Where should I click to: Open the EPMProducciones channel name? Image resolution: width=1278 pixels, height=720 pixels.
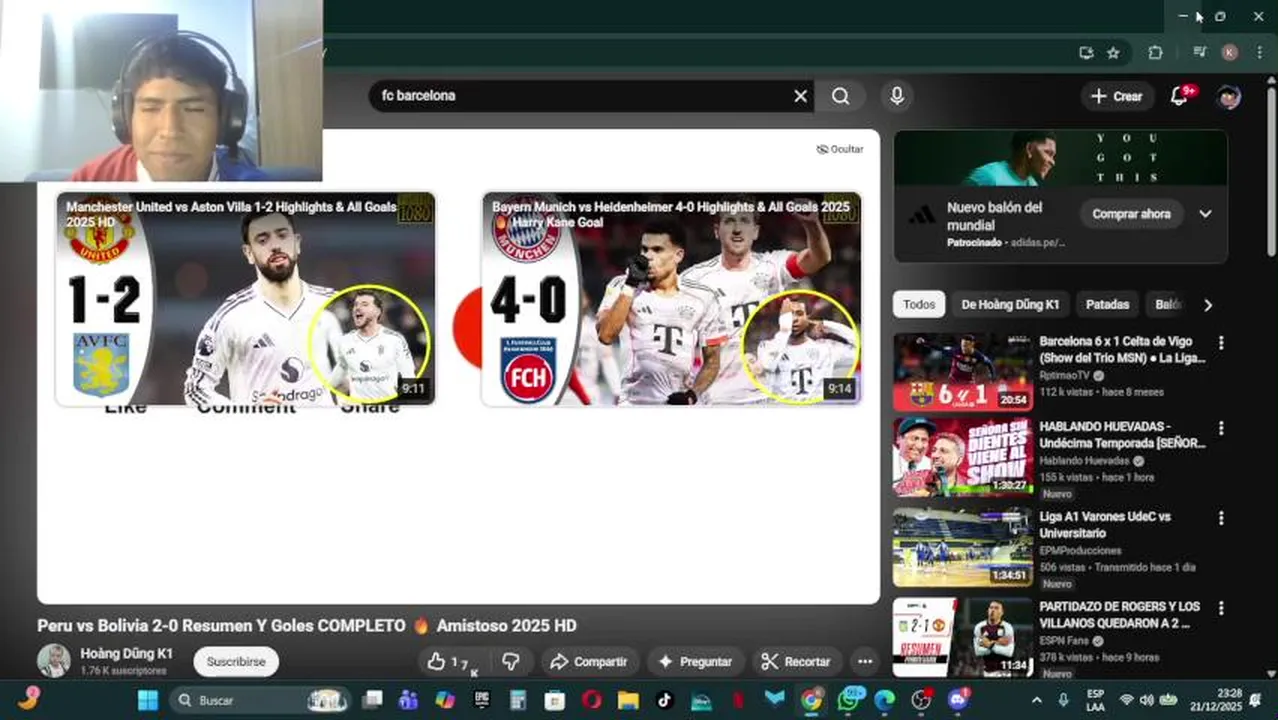(1080, 550)
